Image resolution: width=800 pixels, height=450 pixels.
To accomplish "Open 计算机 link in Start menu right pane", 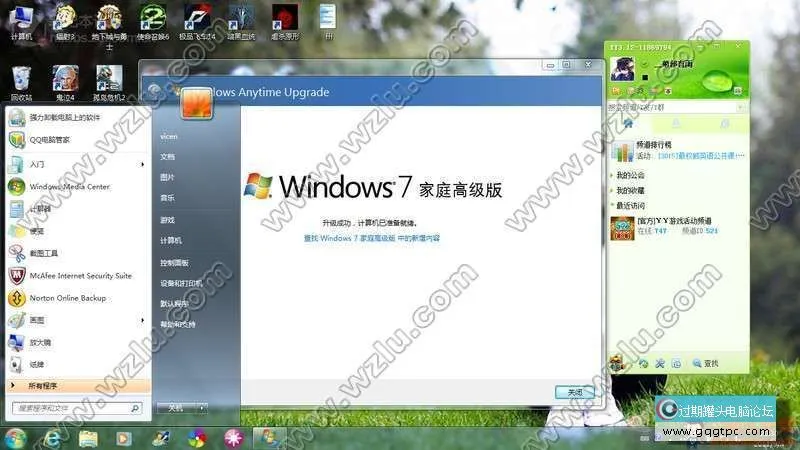I will [171, 240].
